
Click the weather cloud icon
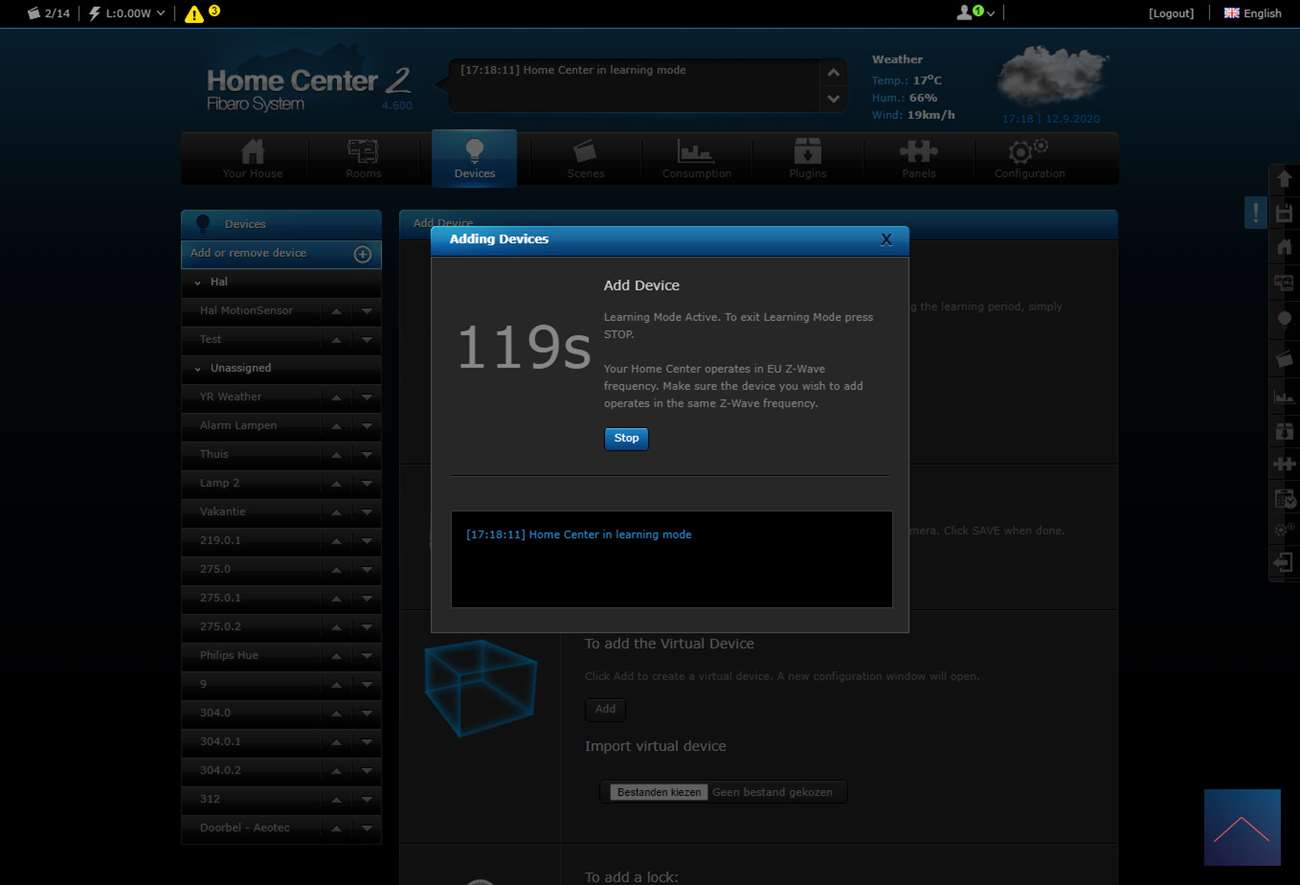[x=1052, y=76]
